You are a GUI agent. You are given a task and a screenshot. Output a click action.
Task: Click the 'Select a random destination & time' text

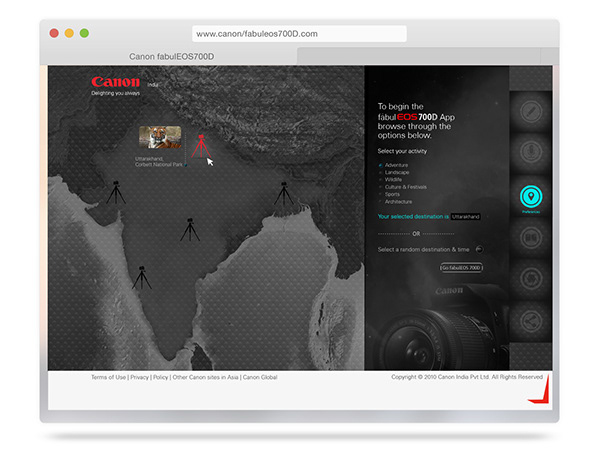[423, 249]
